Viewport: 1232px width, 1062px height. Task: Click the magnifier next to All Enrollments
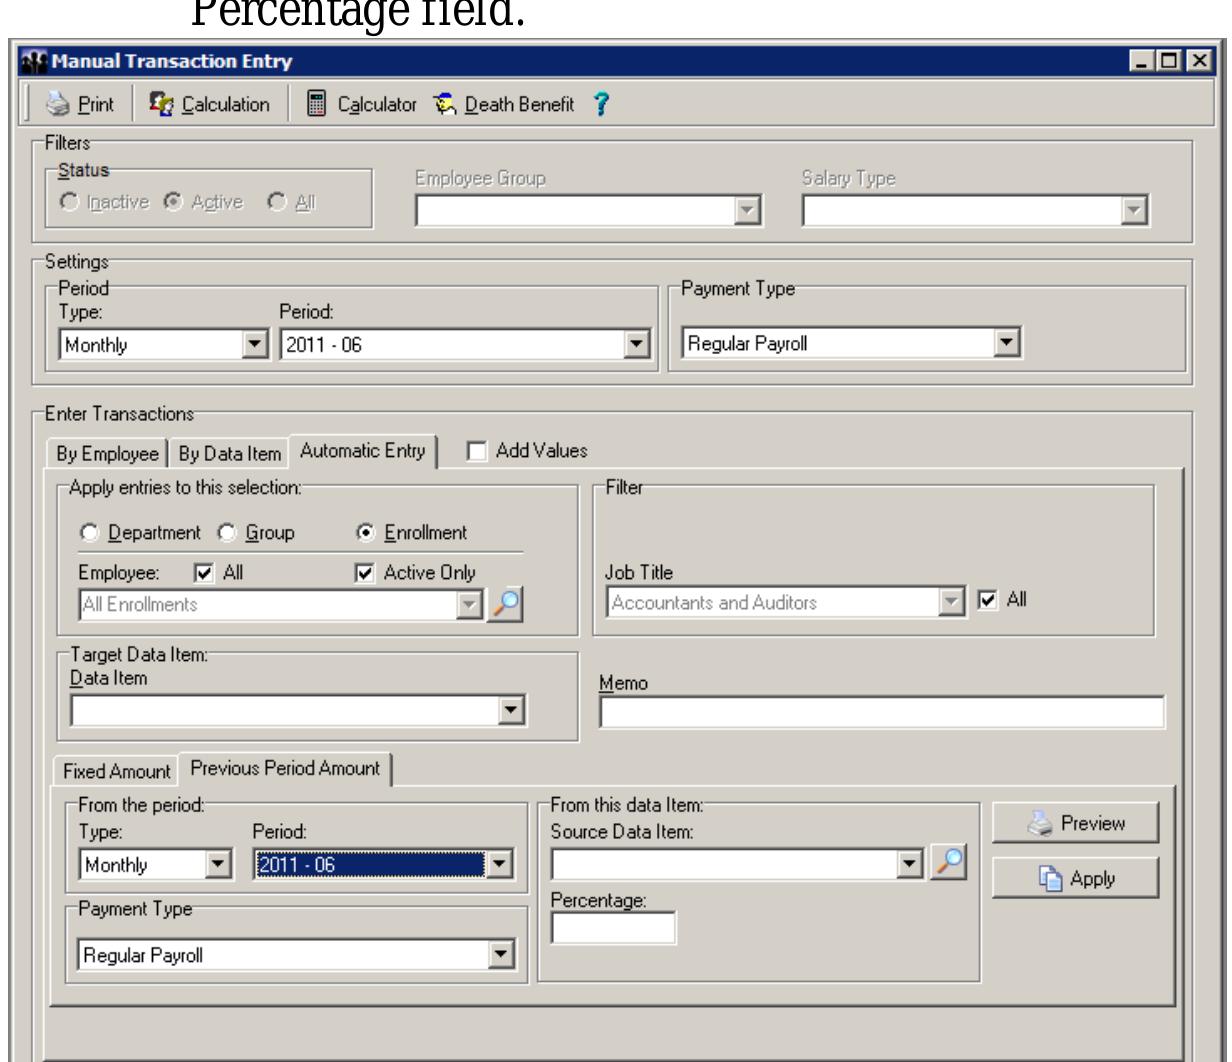505,604
